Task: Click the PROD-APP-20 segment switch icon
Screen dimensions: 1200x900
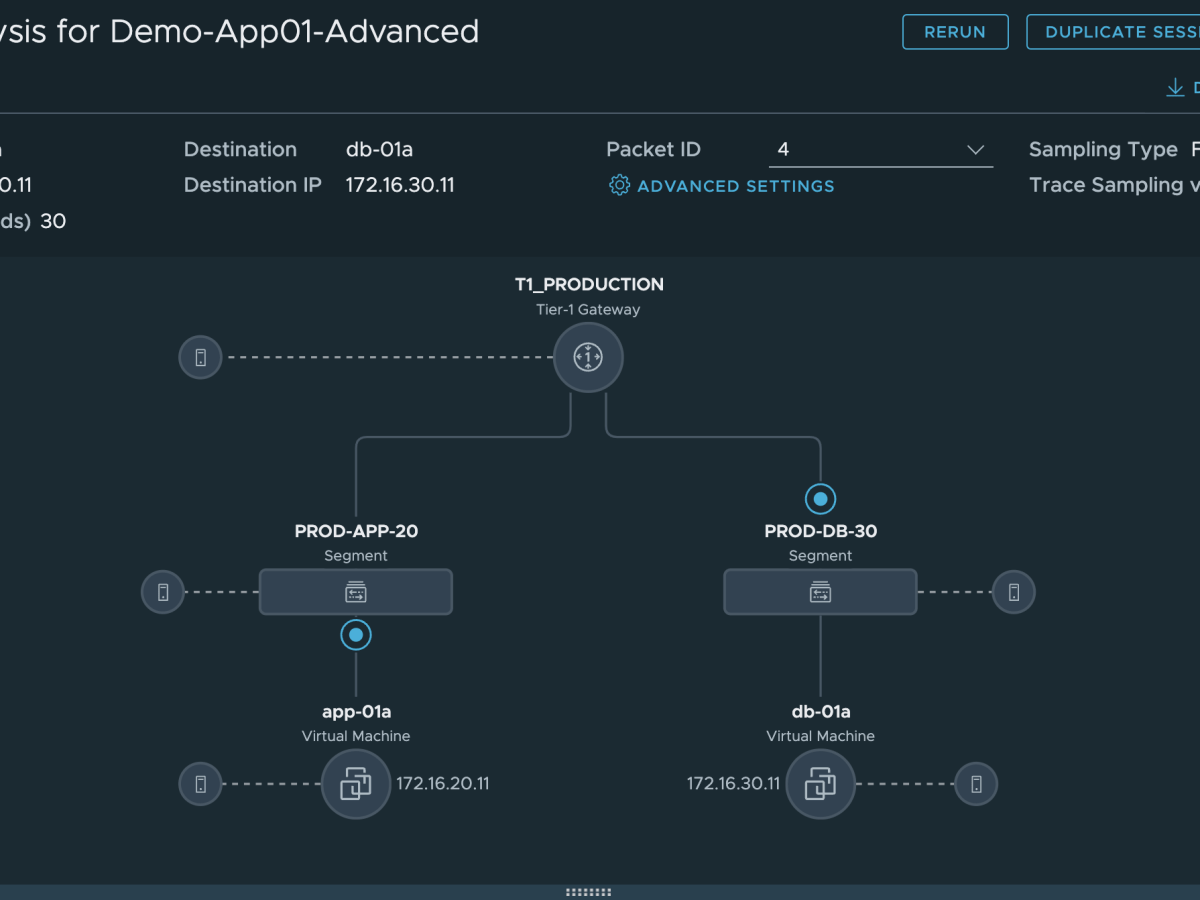Action: tap(356, 591)
